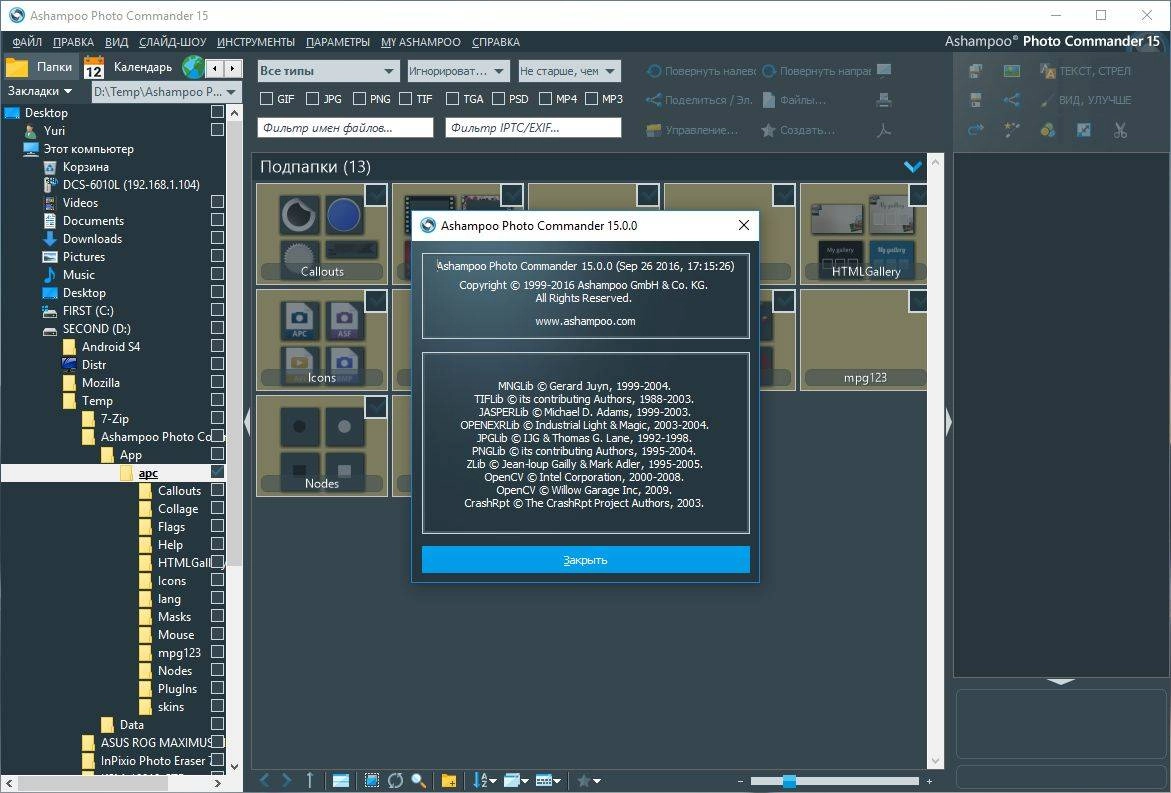
Task: Click the plus button of thumbnail size slider
Action: (929, 781)
